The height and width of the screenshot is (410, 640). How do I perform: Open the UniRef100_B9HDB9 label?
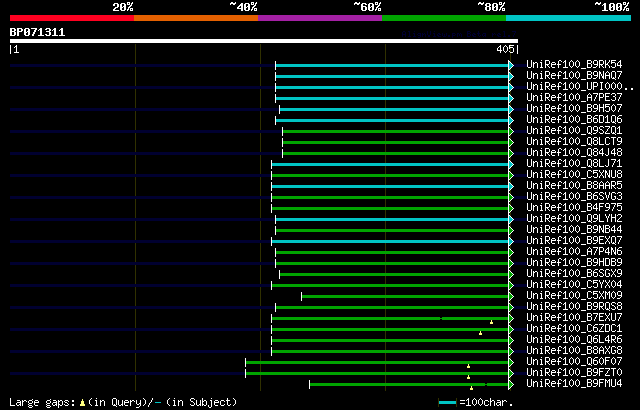coord(574,263)
